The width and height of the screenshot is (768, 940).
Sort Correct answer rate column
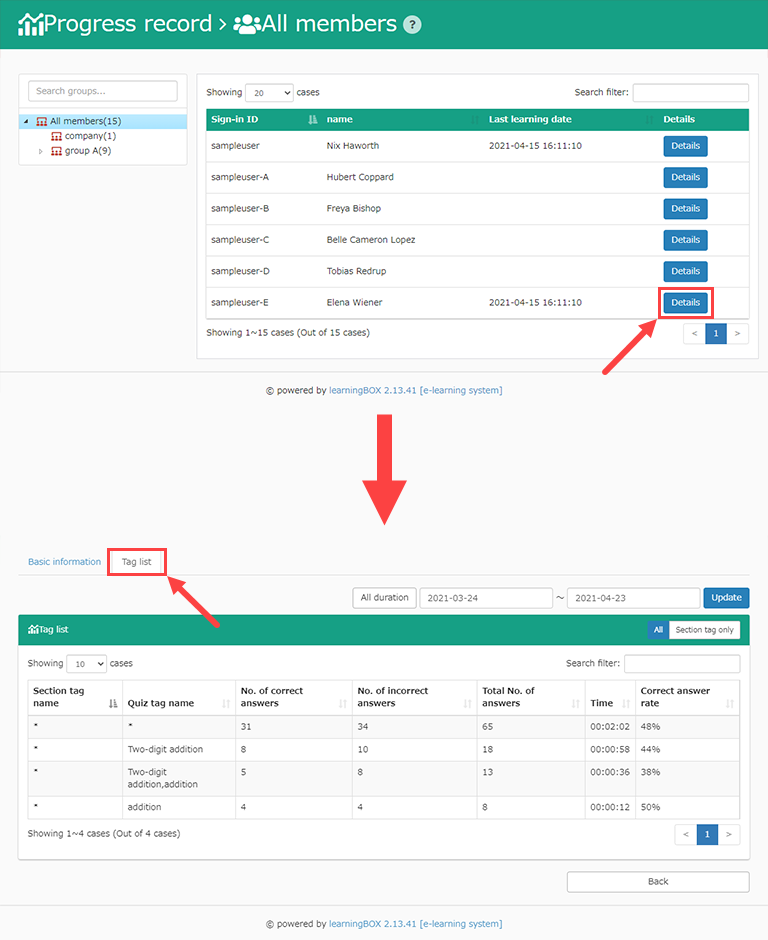pyautogui.click(x=730, y=704)
